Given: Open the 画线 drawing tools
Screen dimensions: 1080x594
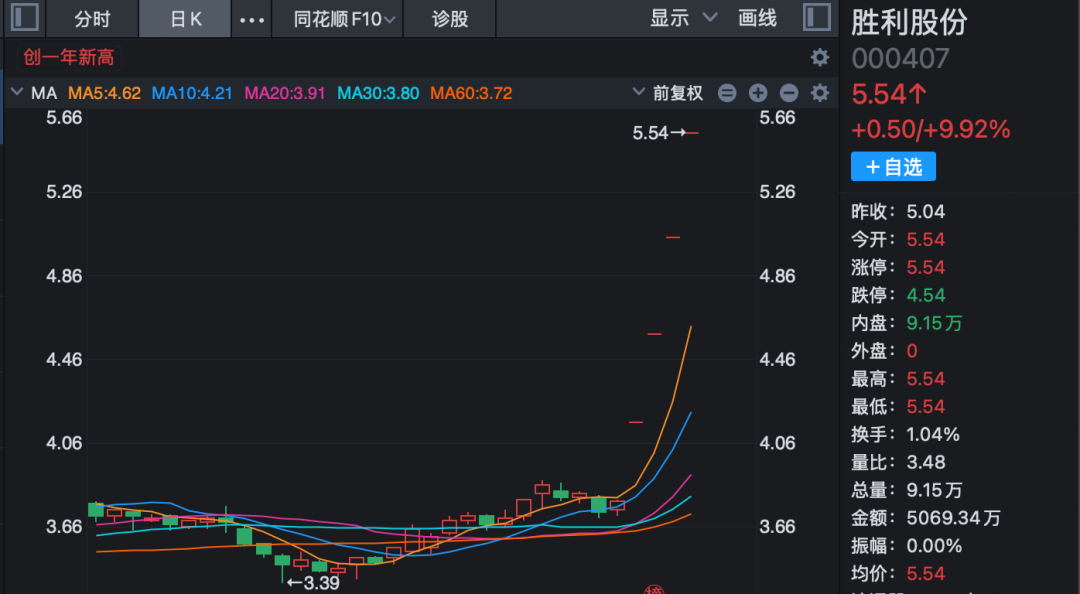Looking at the screenshot, I should (757, 18).
